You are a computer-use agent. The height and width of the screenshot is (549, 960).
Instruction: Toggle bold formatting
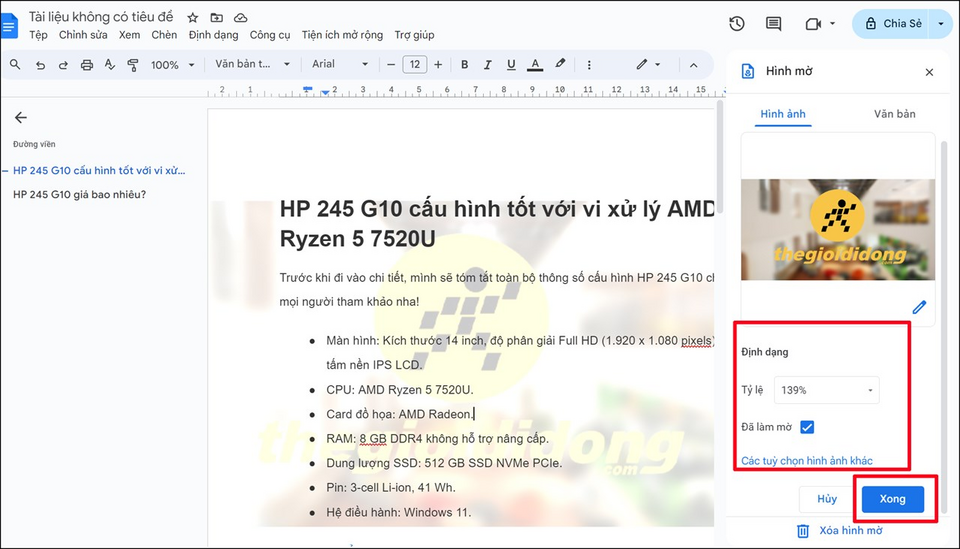point(464,65)
